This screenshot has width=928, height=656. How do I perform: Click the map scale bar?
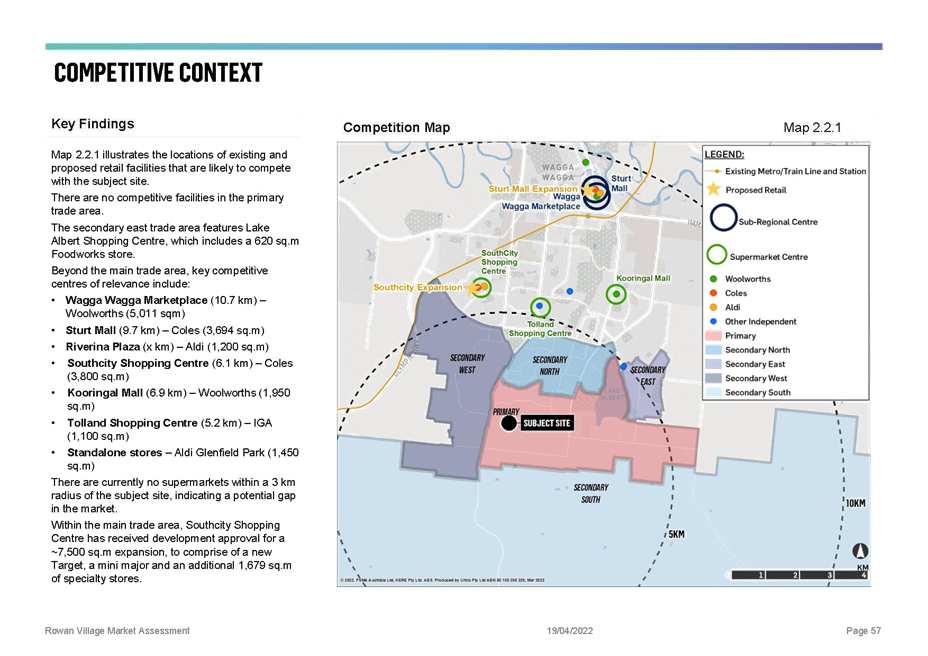800,574
